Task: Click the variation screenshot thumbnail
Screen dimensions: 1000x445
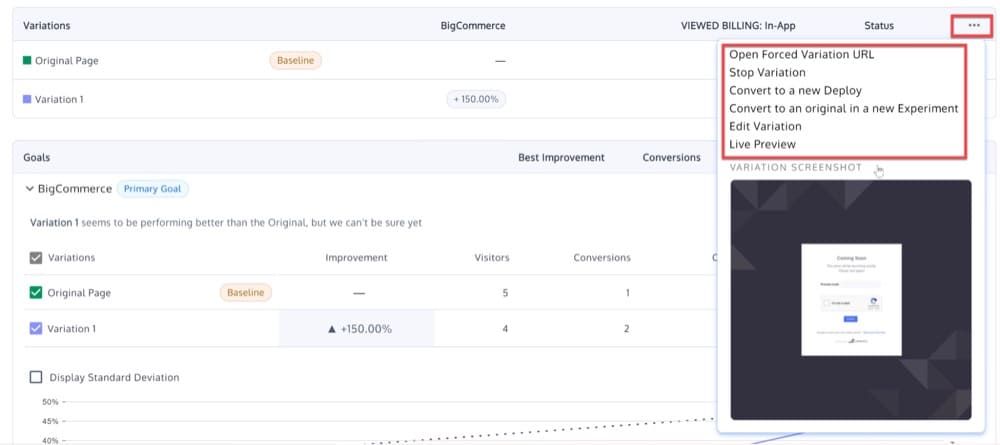Action: pos(851,300)
